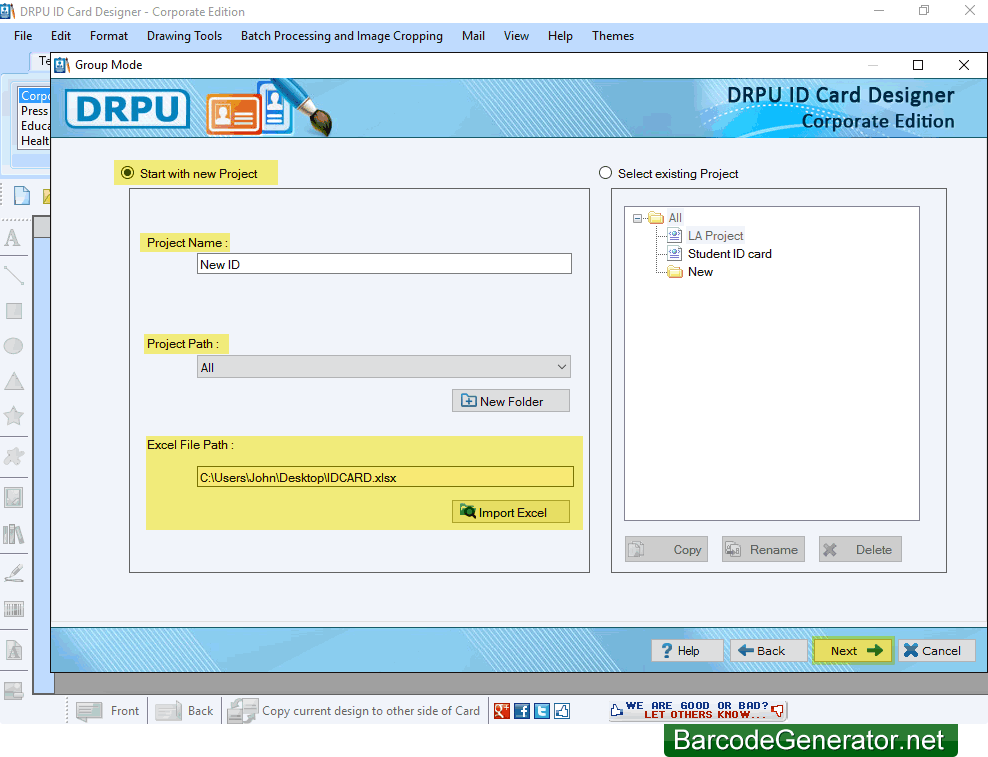Select the Triangle shape tool
This screenshot has height=757, width=988.
pyautogui.click(x=14, y=381)
